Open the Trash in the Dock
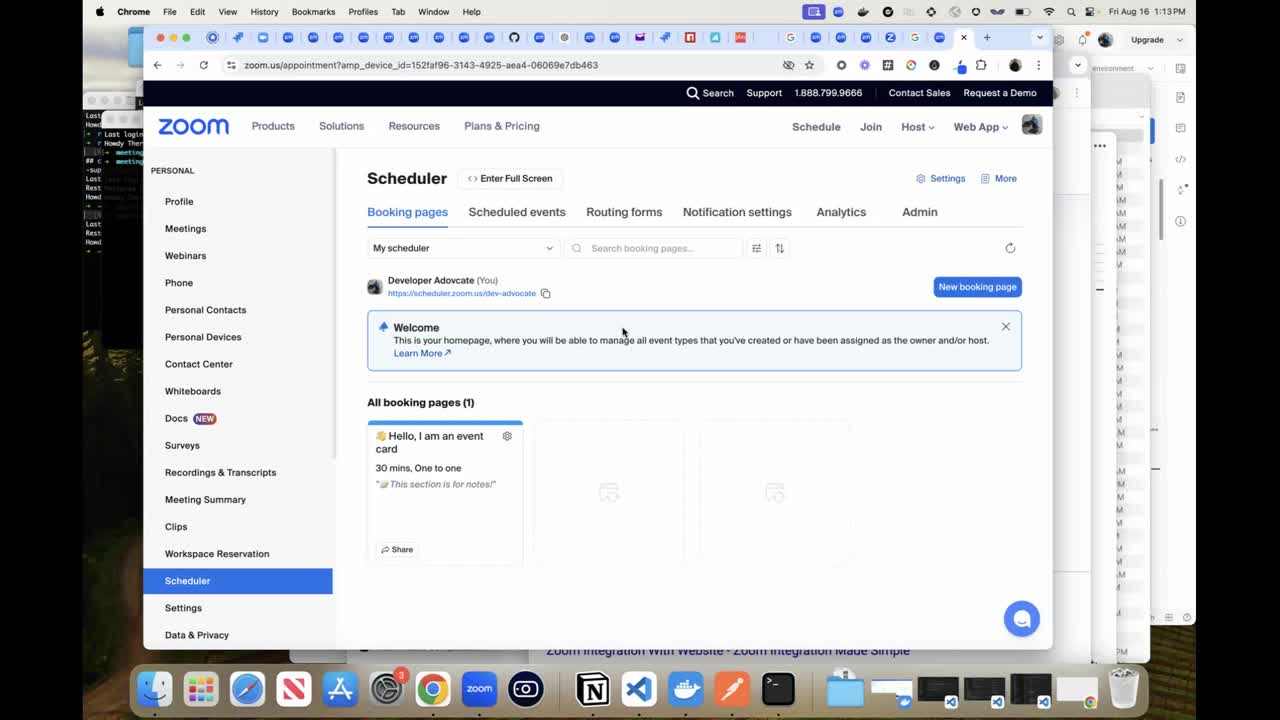The image size is (1280, 720). [1124, 688]
